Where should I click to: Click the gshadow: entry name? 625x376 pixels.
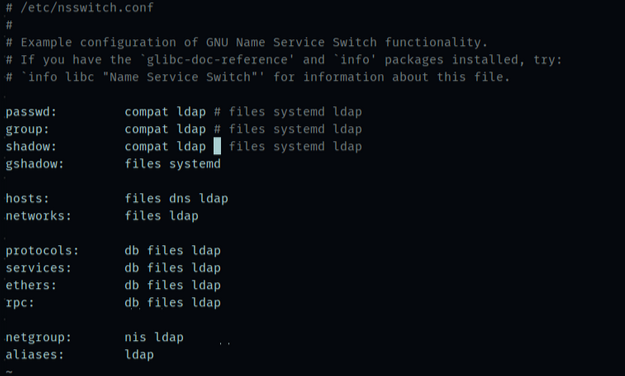[x=35, y=164]
